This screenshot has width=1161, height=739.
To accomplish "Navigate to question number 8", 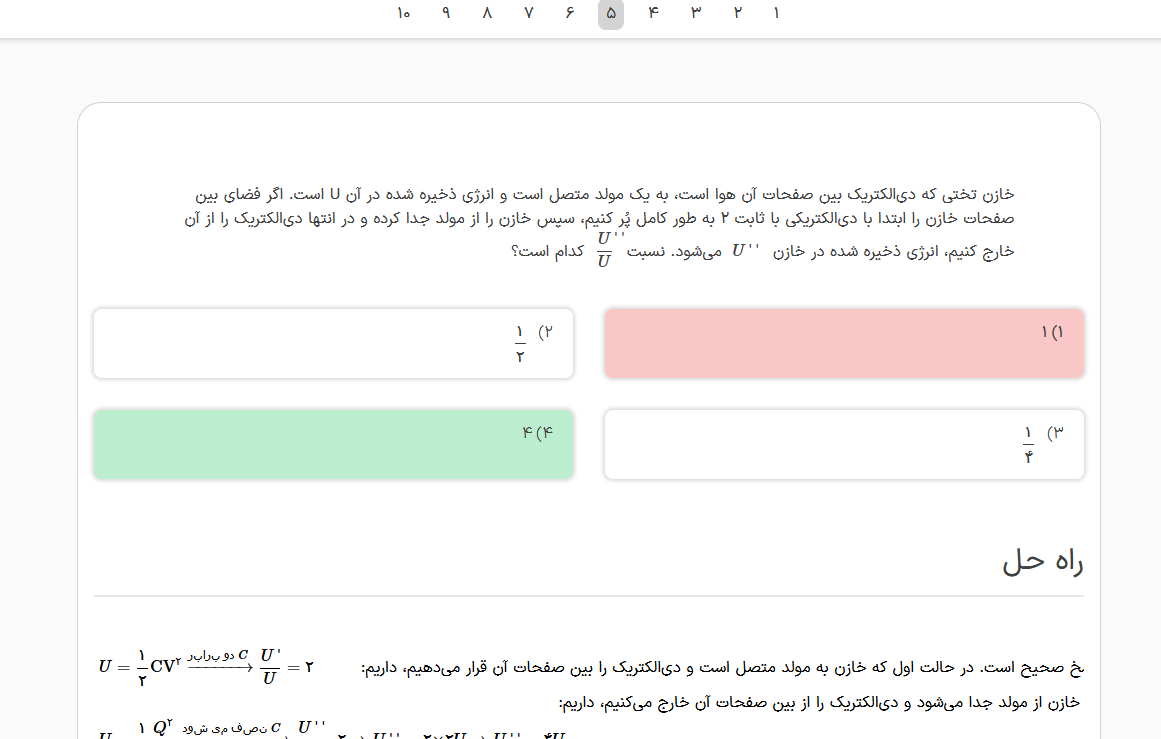I will click(487, 14).
